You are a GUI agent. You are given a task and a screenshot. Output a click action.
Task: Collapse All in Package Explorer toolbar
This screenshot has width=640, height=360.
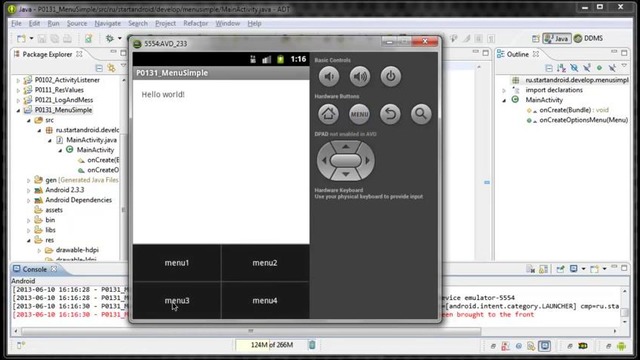click(x=99, y=68)
